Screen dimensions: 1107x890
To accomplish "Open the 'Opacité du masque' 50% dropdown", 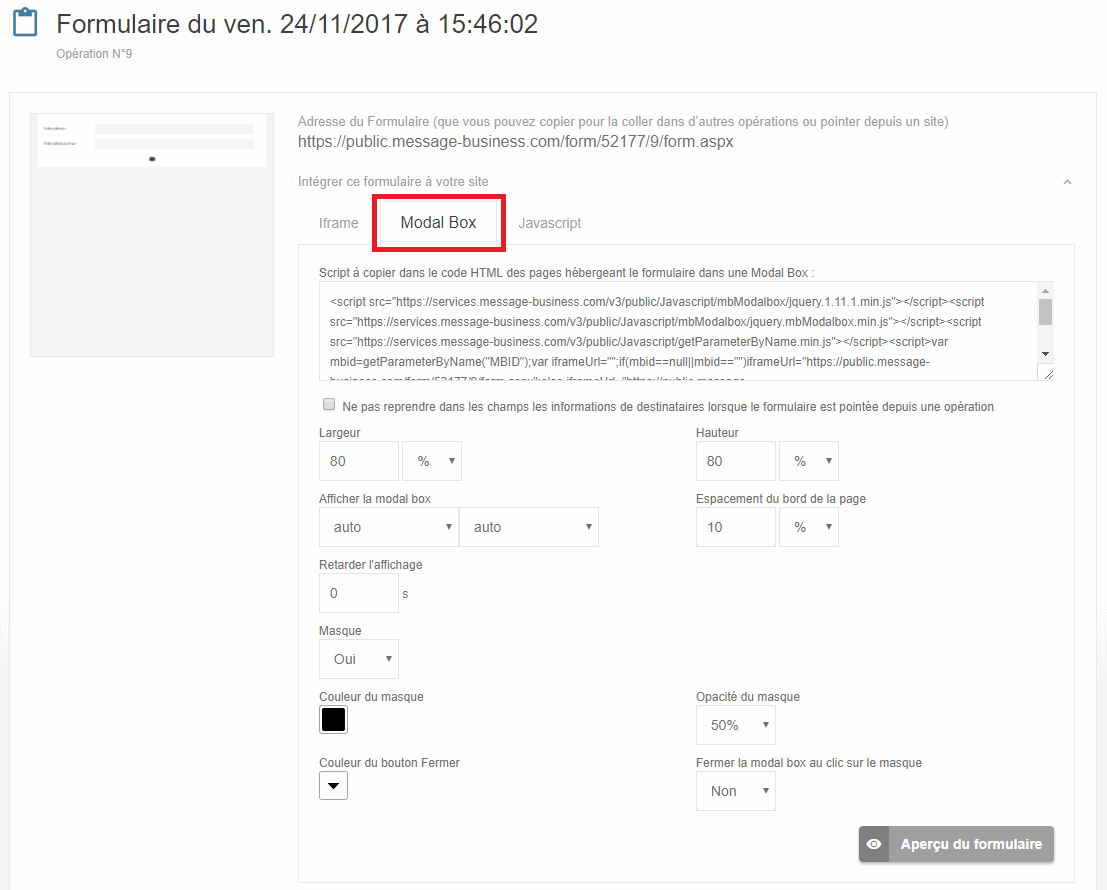I will pyautogui.click(x=736, y=725).
